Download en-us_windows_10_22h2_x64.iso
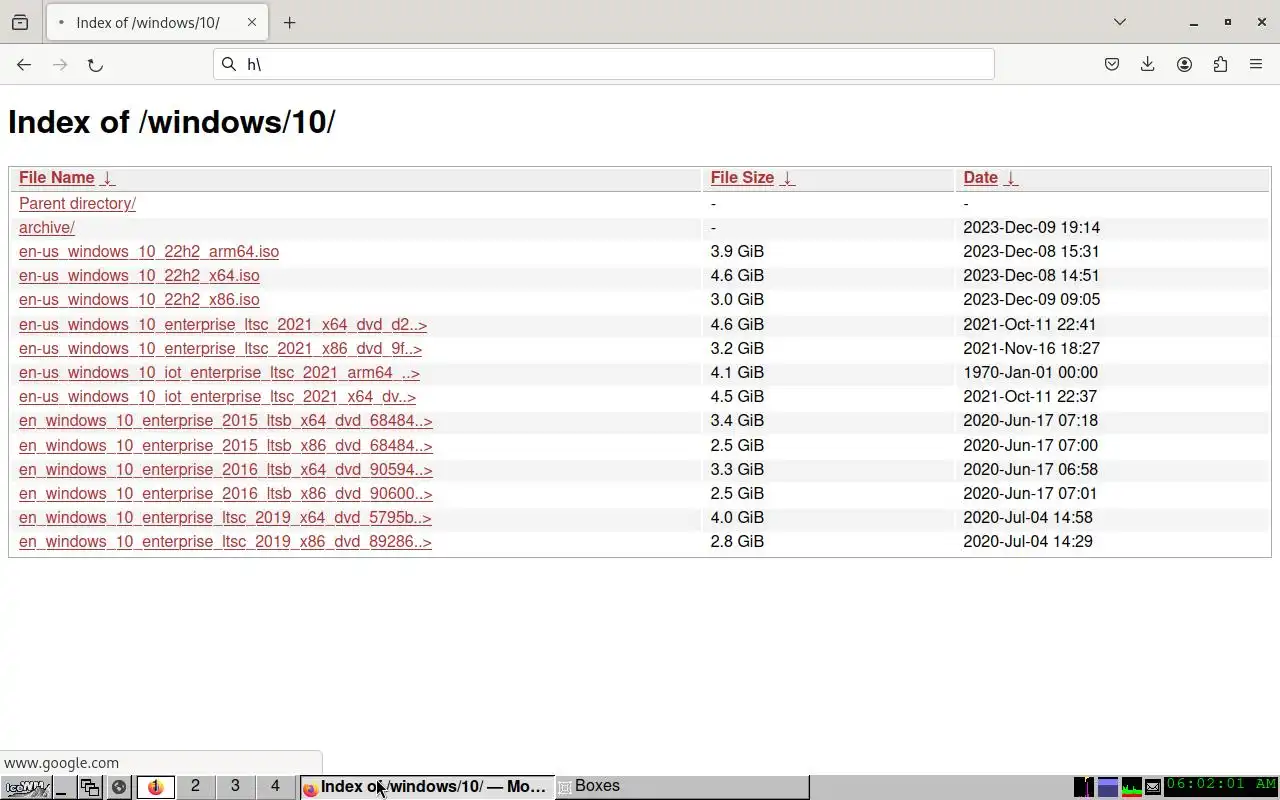 point(139,275)
